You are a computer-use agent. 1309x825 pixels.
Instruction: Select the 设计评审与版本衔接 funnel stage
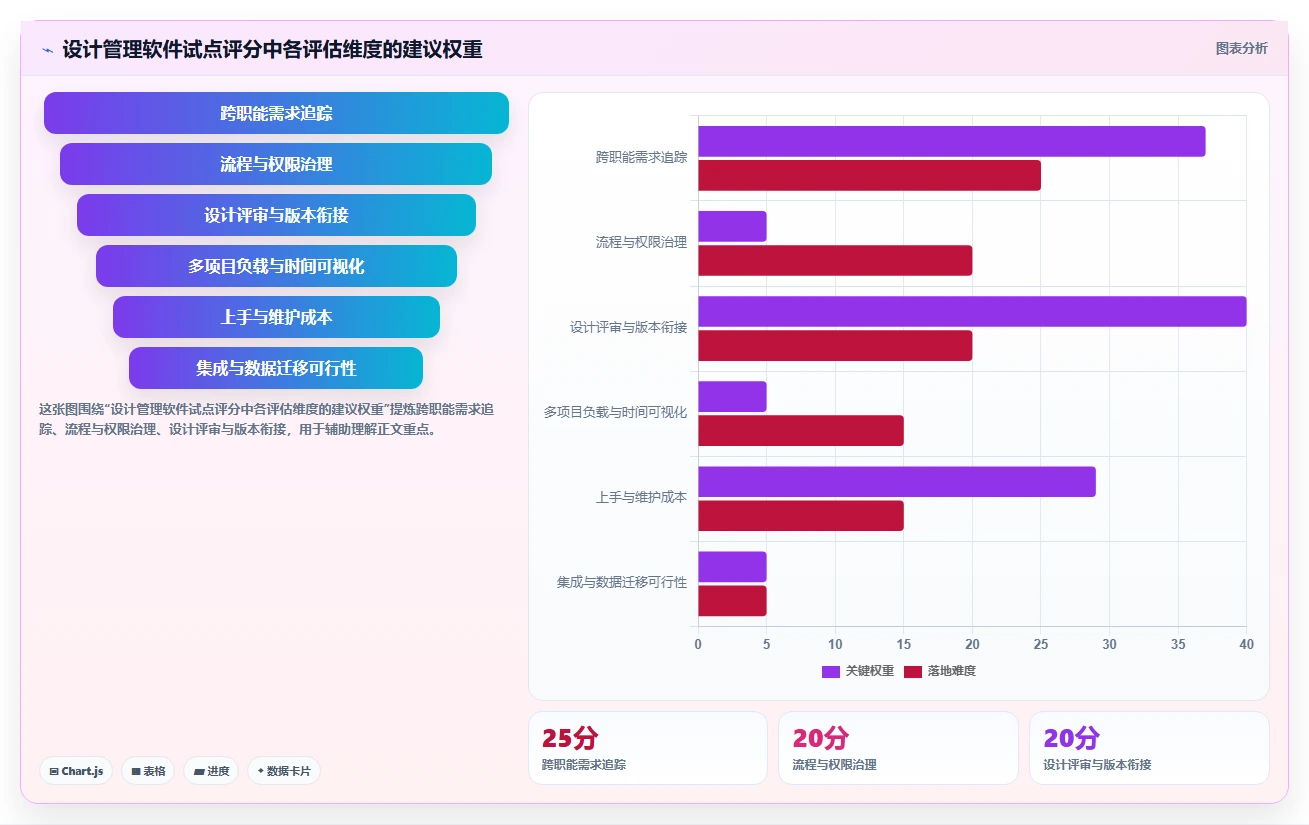[x=276, y=215]
